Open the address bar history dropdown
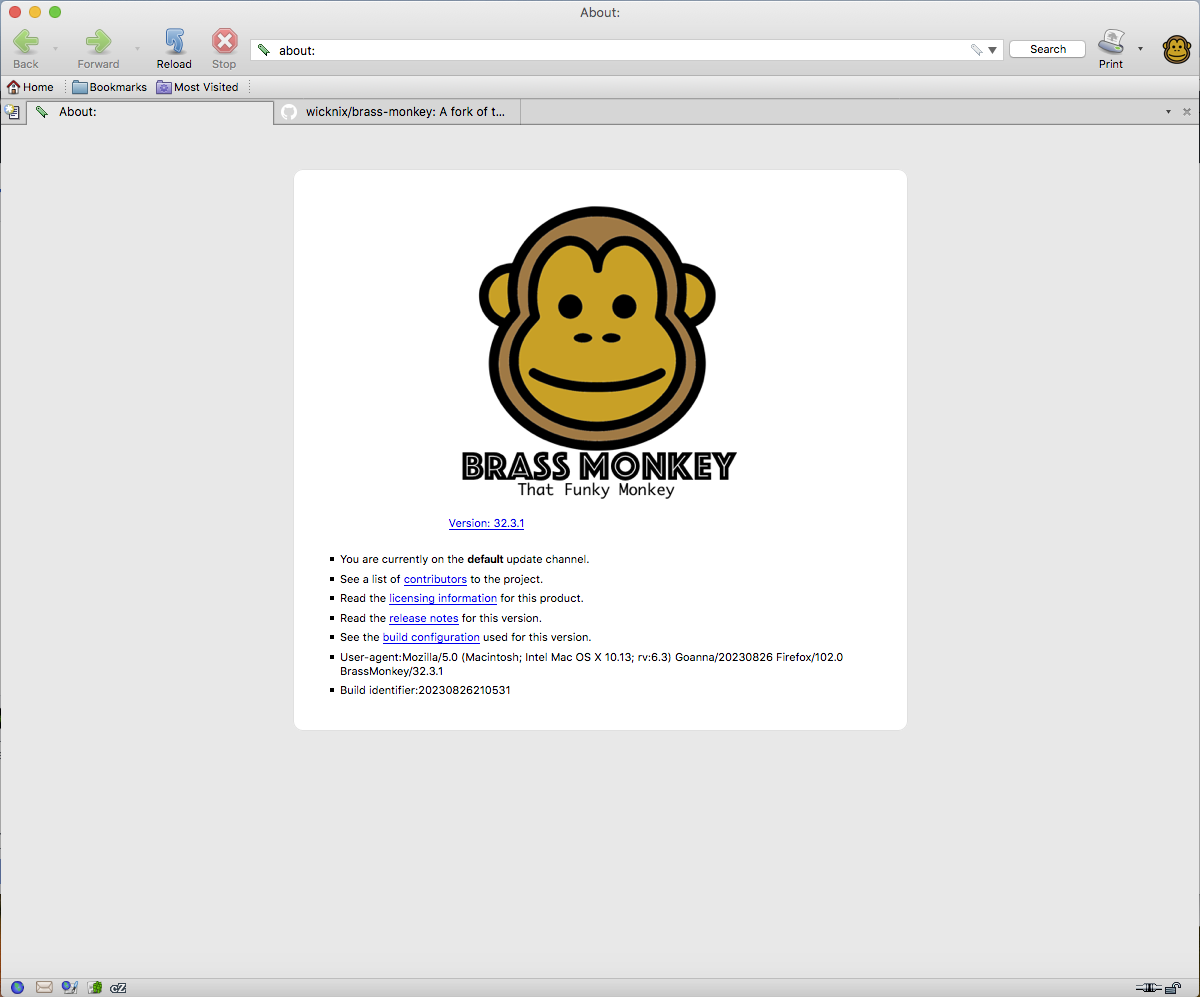This screenshot has width=1200, height=997. point(990,48)
